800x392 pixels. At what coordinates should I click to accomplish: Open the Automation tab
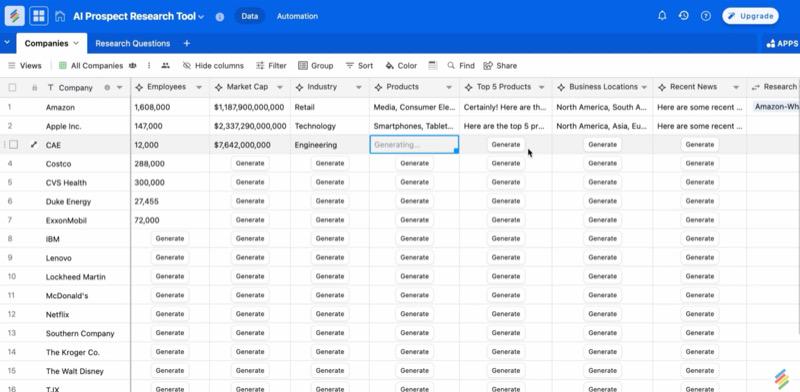click(297, 16)
